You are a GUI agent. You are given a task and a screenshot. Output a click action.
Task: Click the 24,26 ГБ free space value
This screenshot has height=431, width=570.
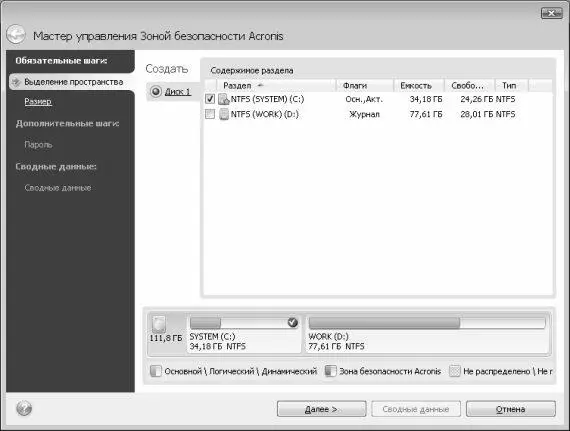(x=477, y=99)
